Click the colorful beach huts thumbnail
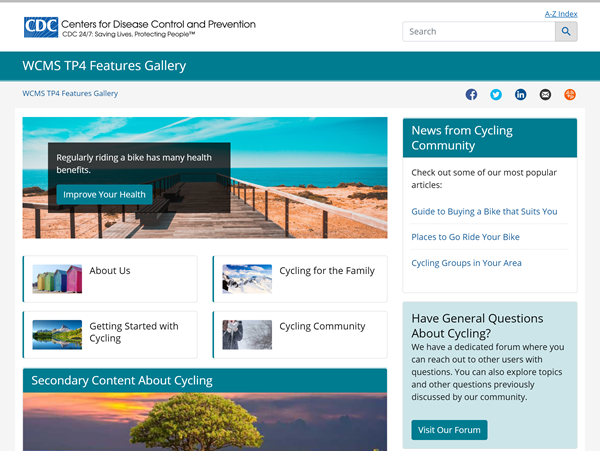 pos(57,279)
